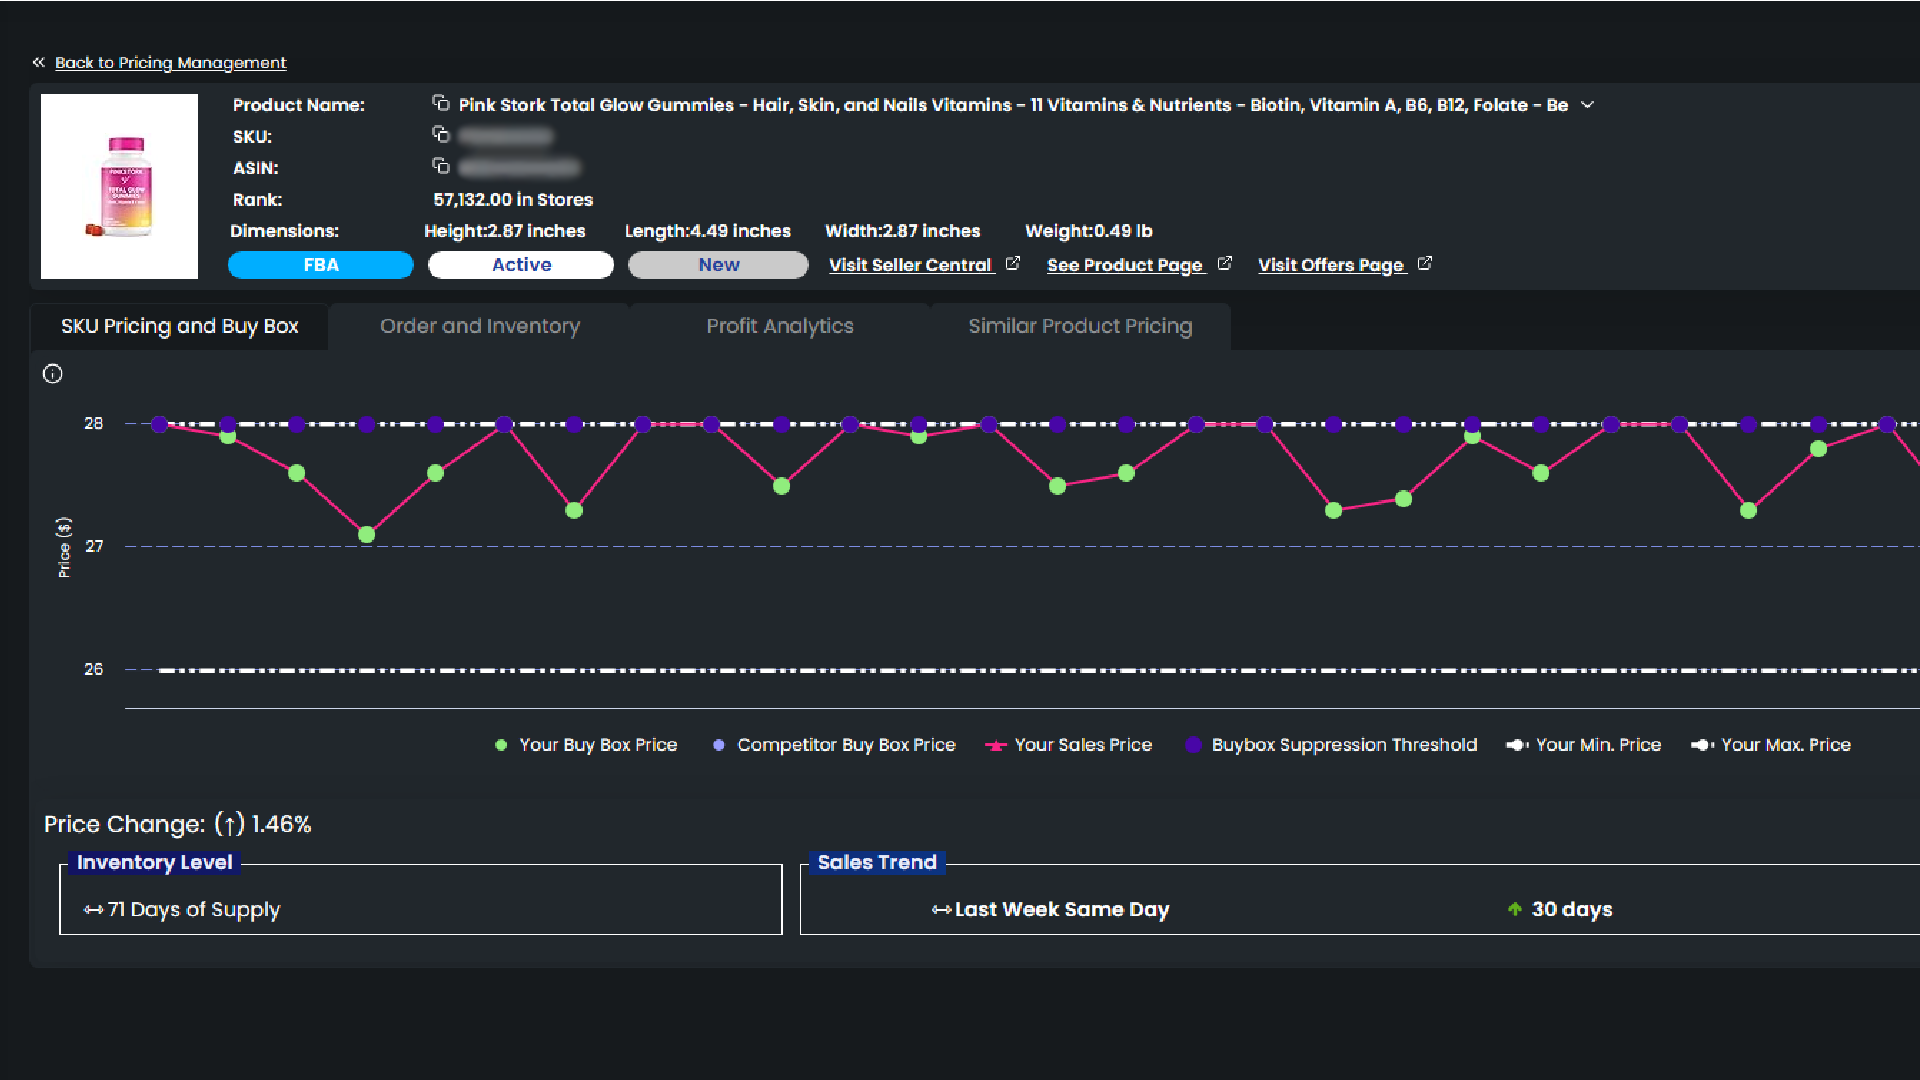Image resolution: width=1920 pixels, height=1080 pixels.
Task: Click the double-chevron back arrow icon
Action: tap(38, 62)
